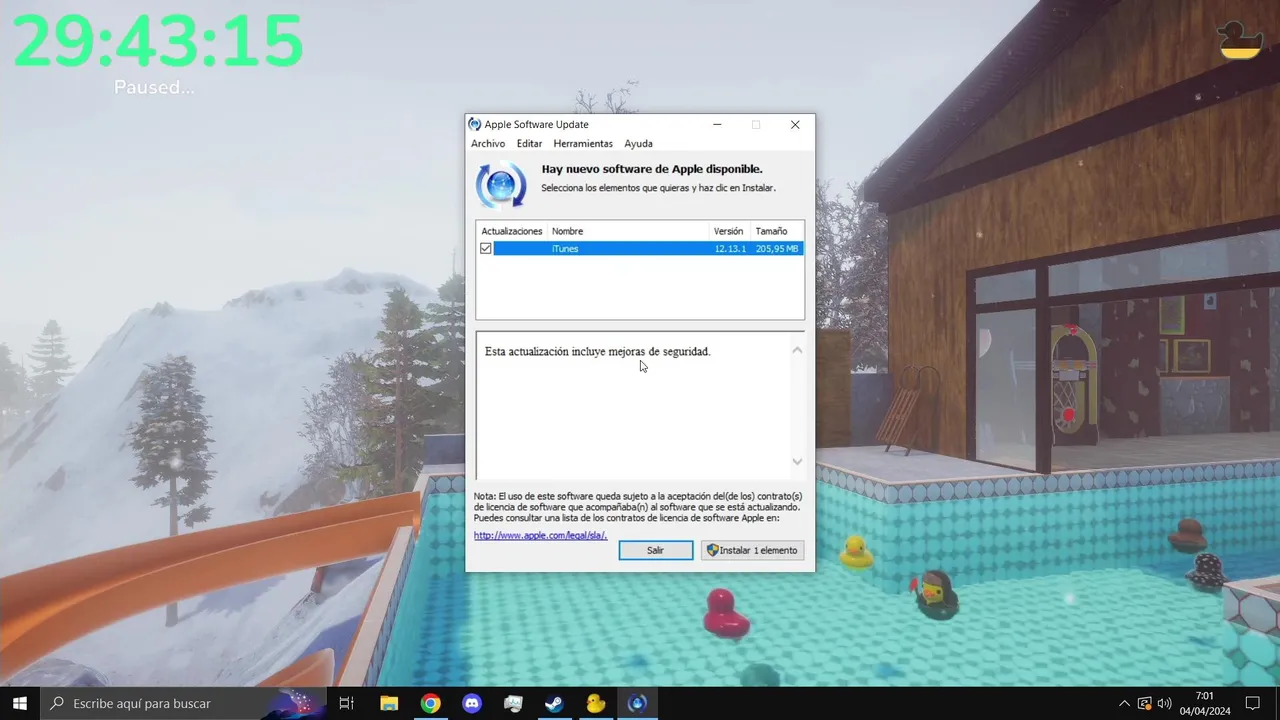Click the Apple Software Update globe icon
1280x720 pixels.
pyautogui.click(x=501, y=185)
